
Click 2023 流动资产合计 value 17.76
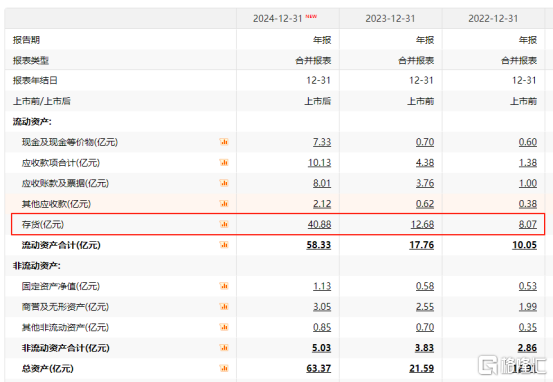click(421, 245)
